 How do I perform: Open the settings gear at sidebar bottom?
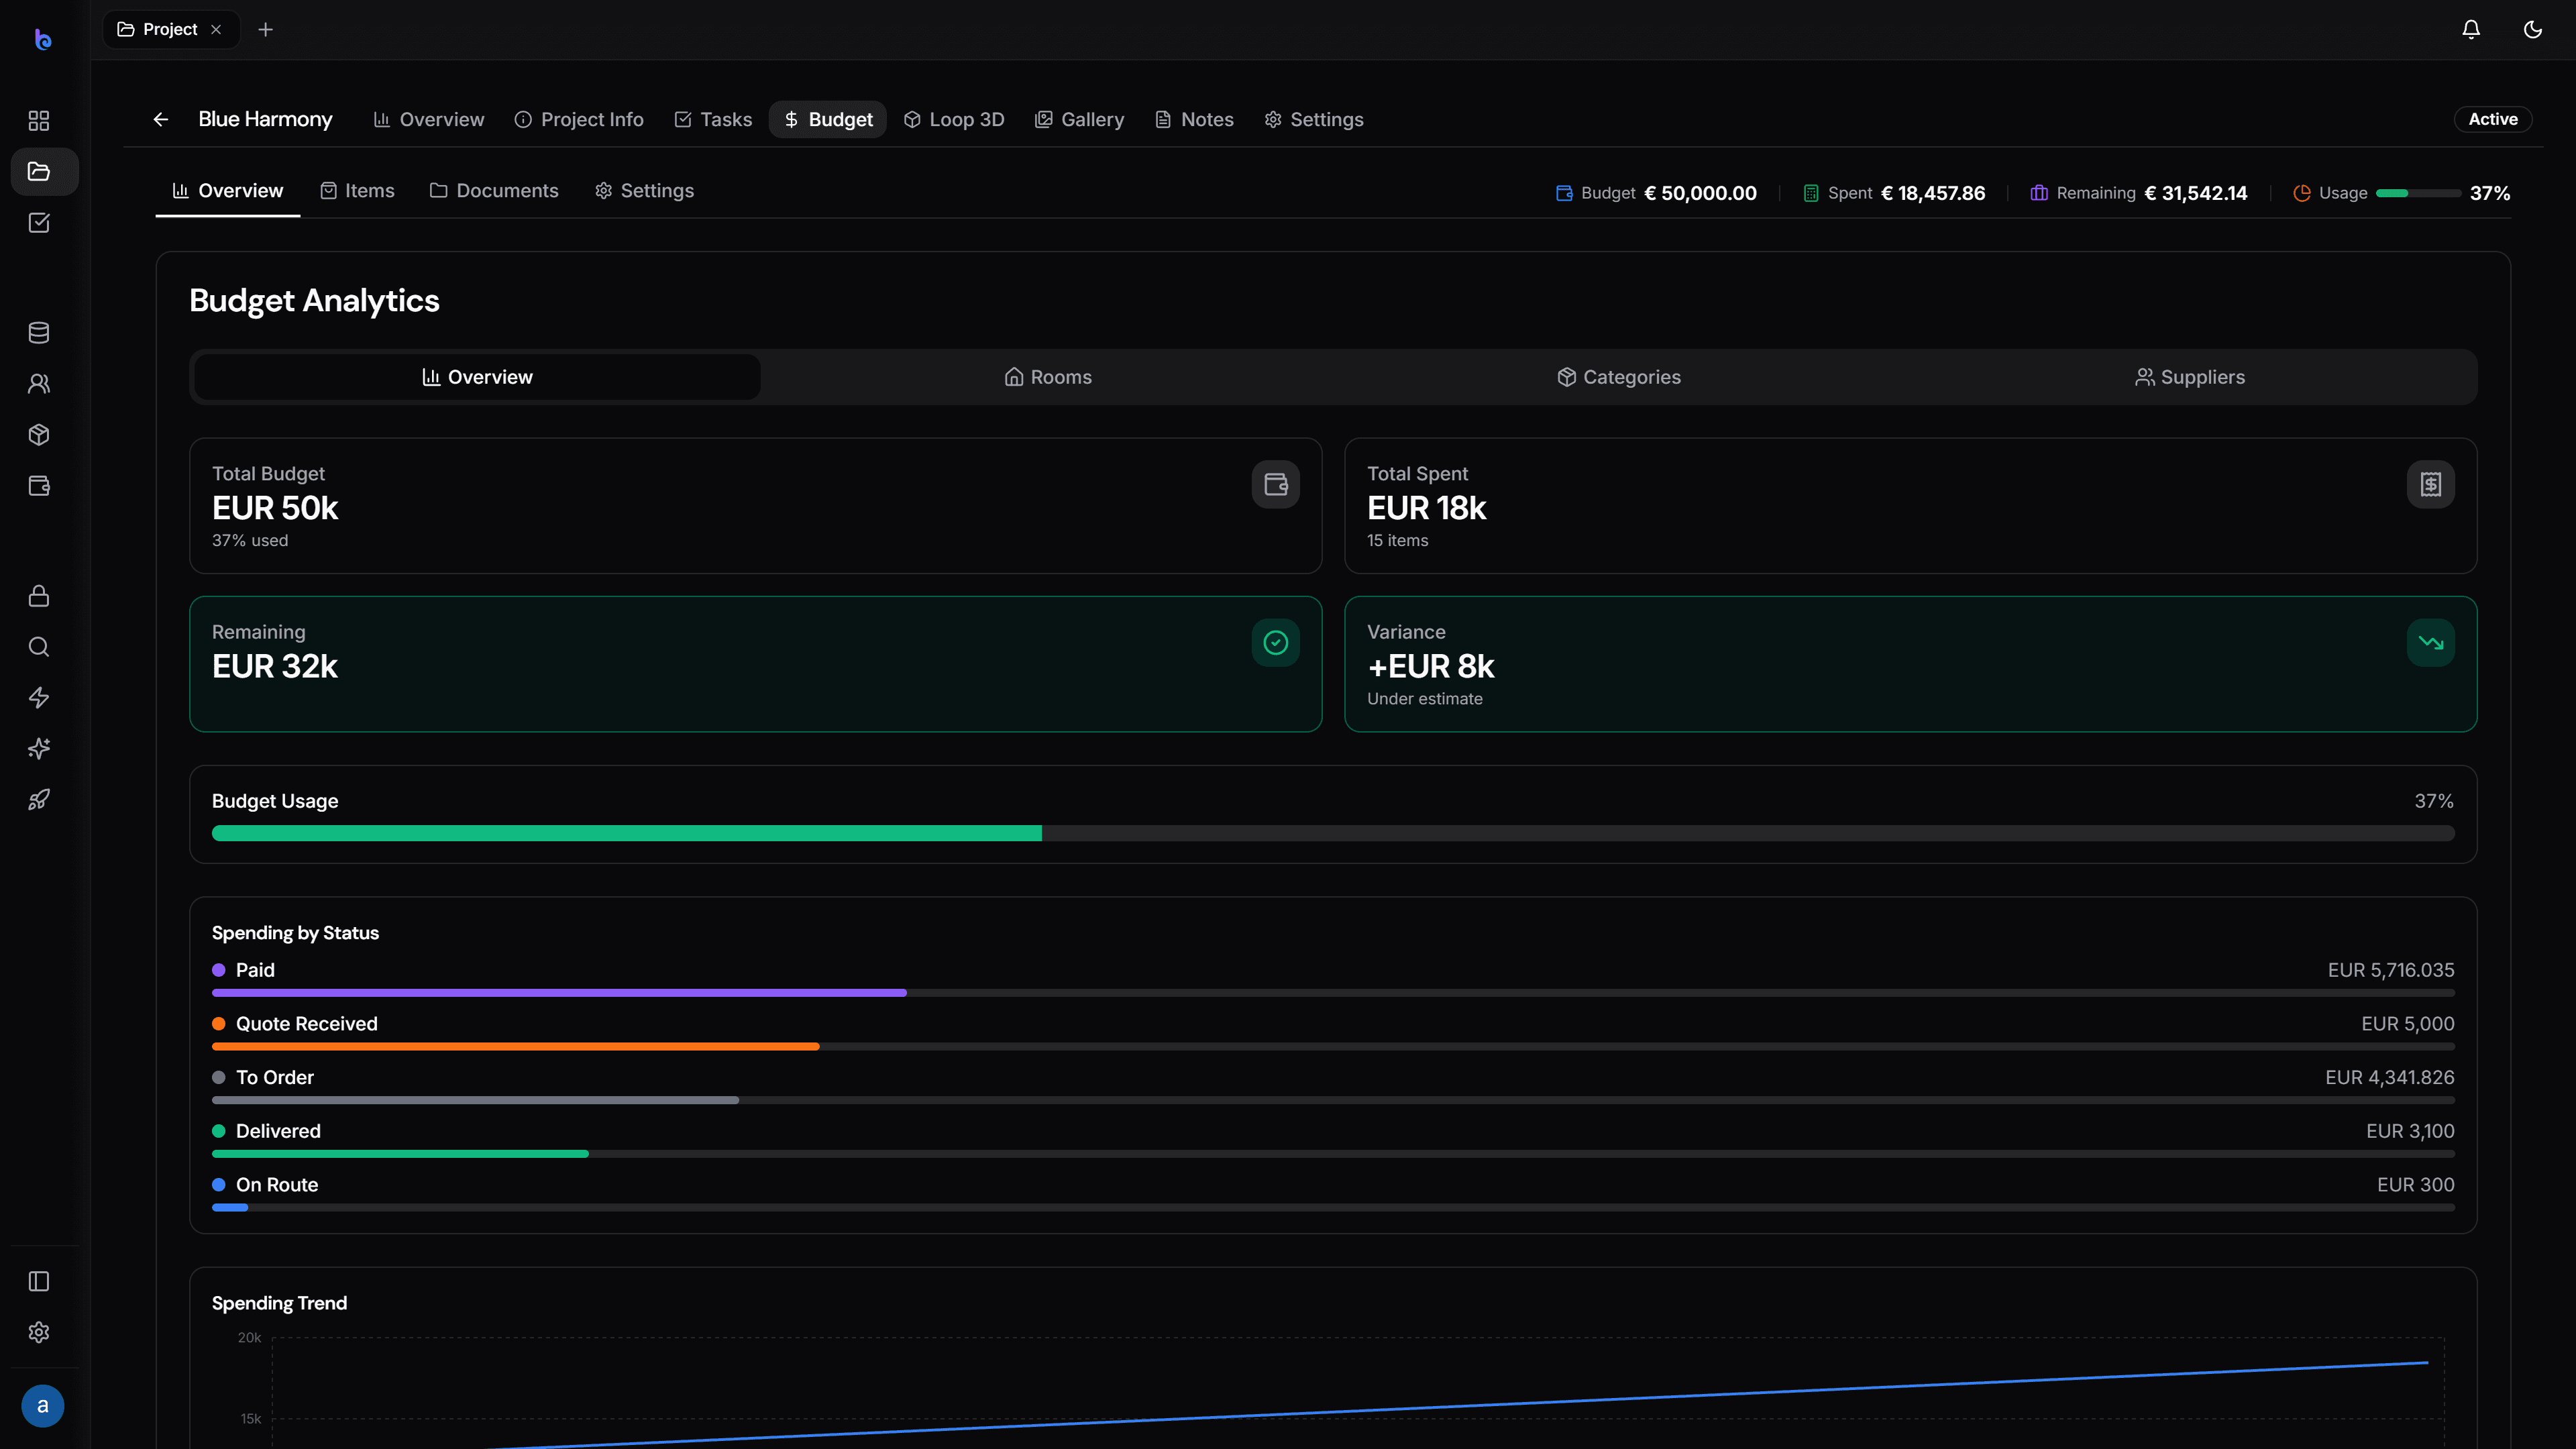click(x=39, y=1333)
